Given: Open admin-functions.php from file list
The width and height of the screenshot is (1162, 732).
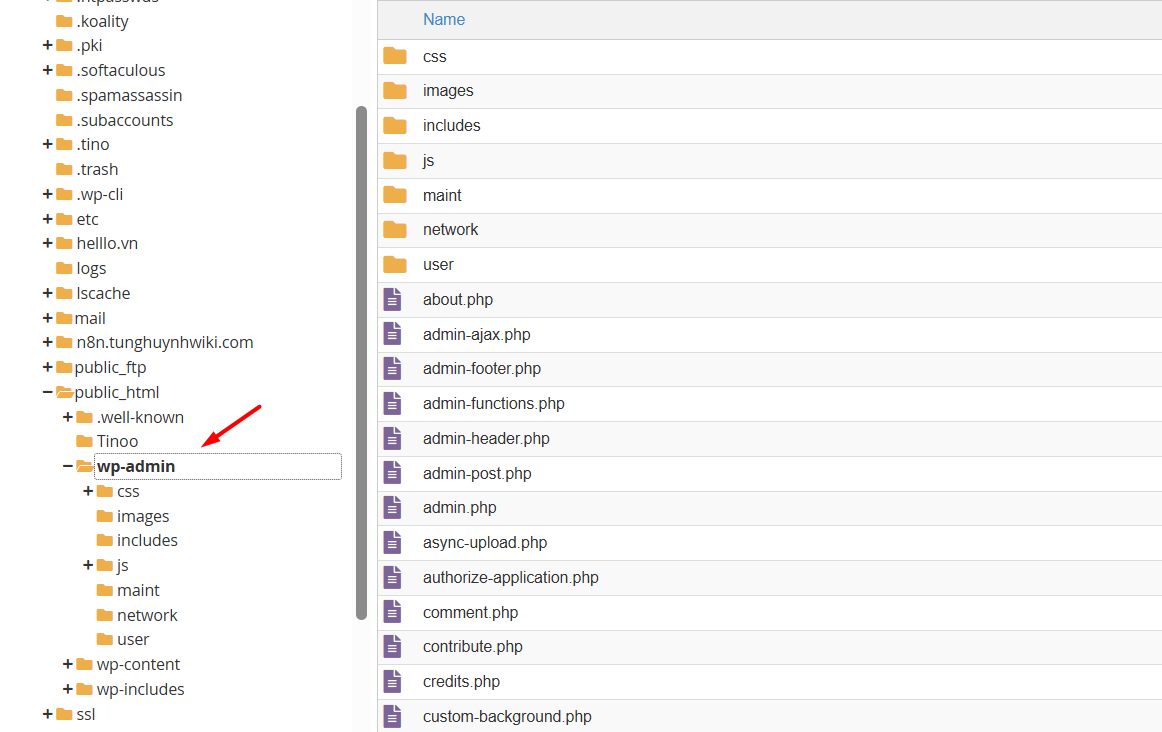Looking at the screenshot, I should [493, 404].
